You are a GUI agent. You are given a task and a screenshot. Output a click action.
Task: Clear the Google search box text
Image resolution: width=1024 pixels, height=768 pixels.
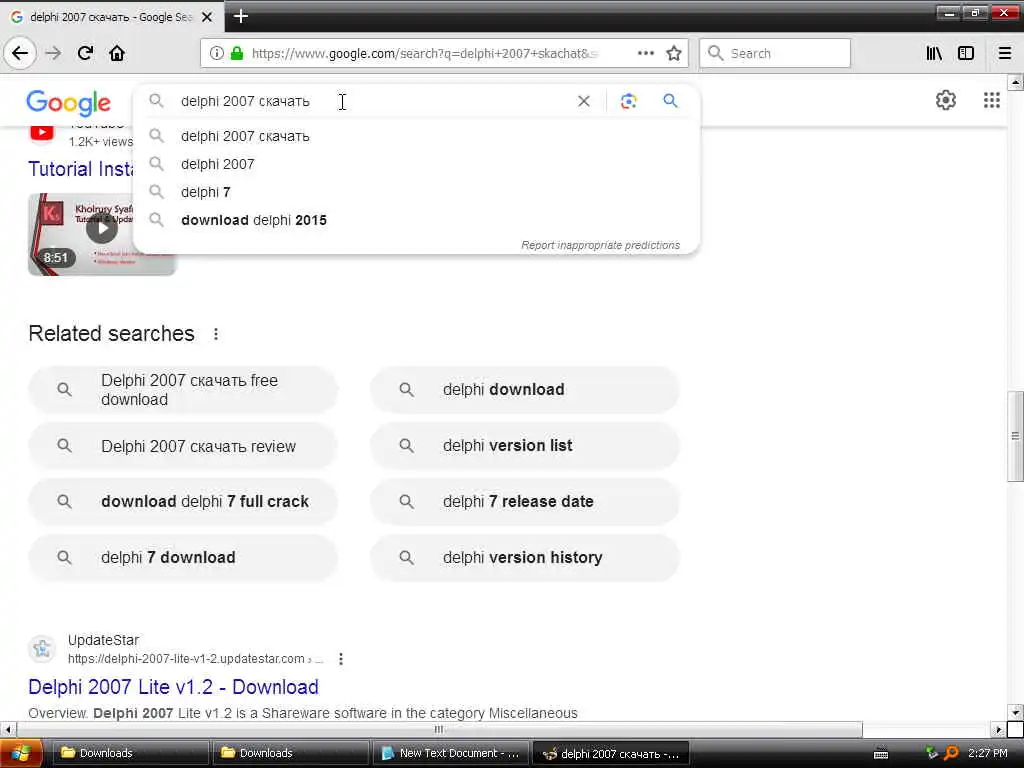click(x=584, y=101)
